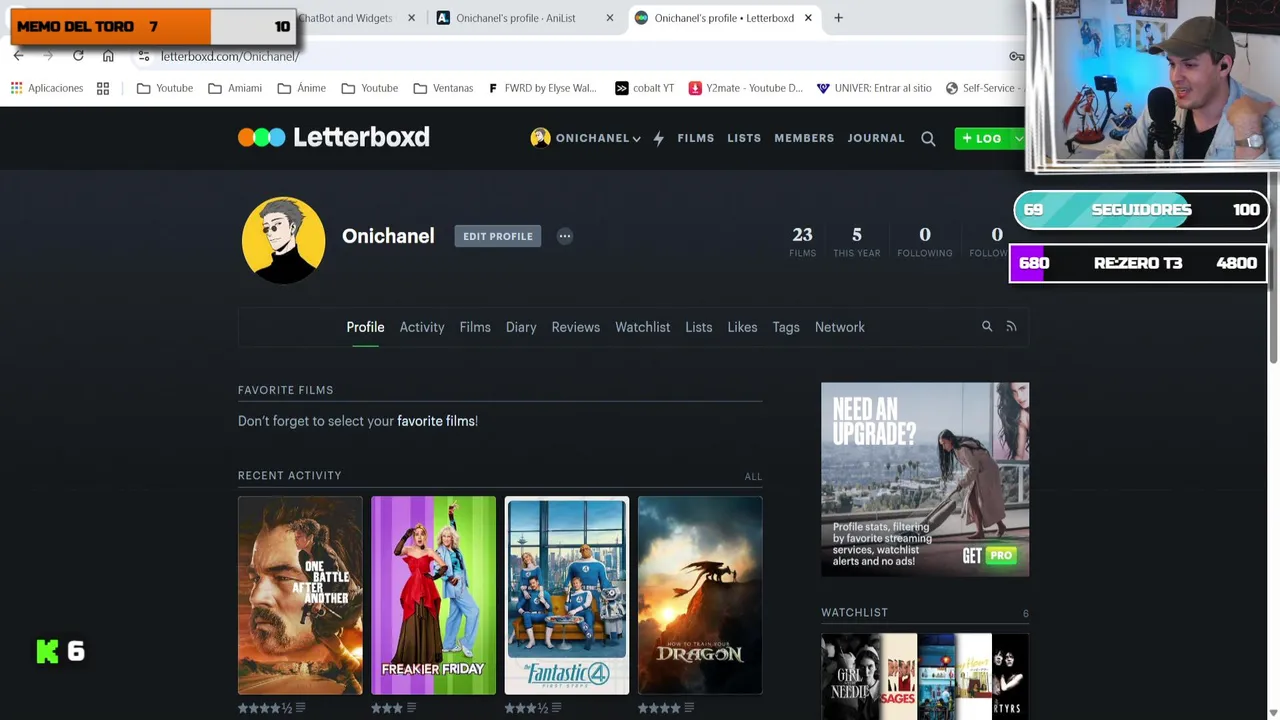Select the Profile tab
The image size is (1280, 720).
pyautogui.click(x=365, y=327)
